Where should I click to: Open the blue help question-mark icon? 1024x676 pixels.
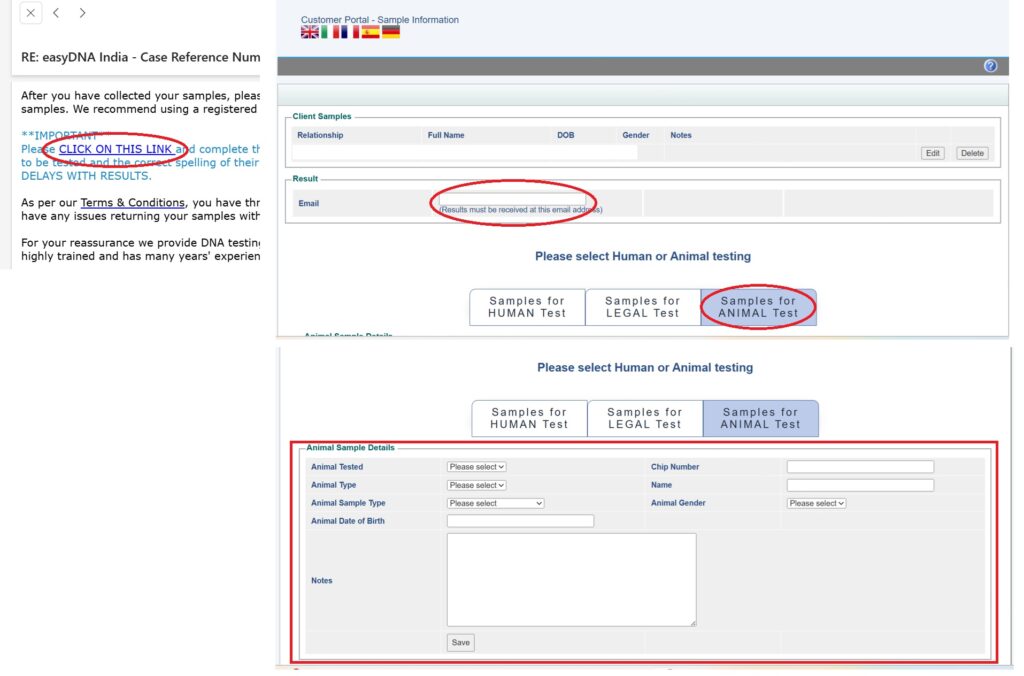[990, 66]
